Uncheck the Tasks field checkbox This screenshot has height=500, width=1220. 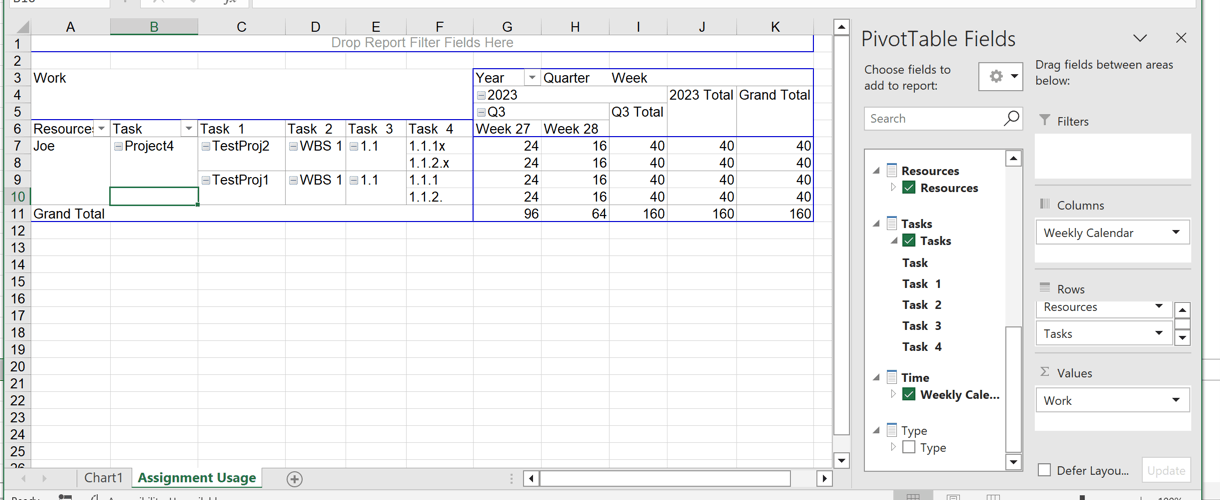click(909, 241)
